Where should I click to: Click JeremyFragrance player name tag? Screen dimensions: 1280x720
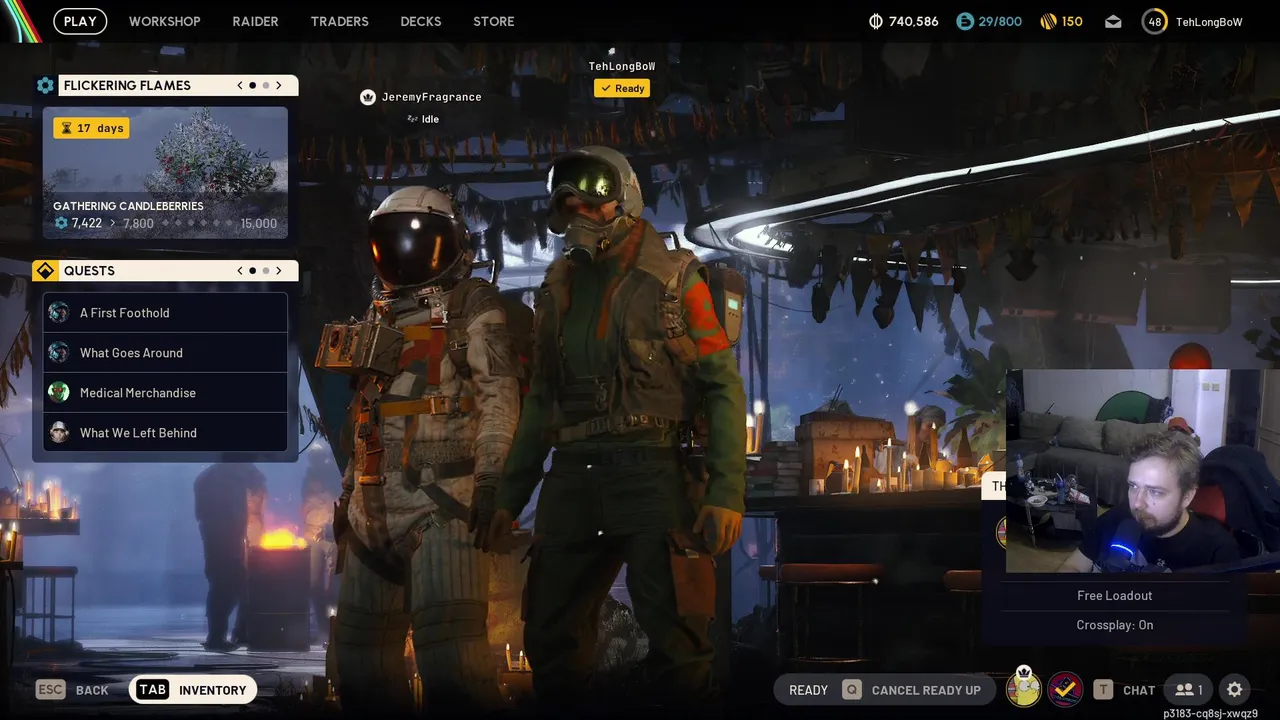click(x=431, y=97)
